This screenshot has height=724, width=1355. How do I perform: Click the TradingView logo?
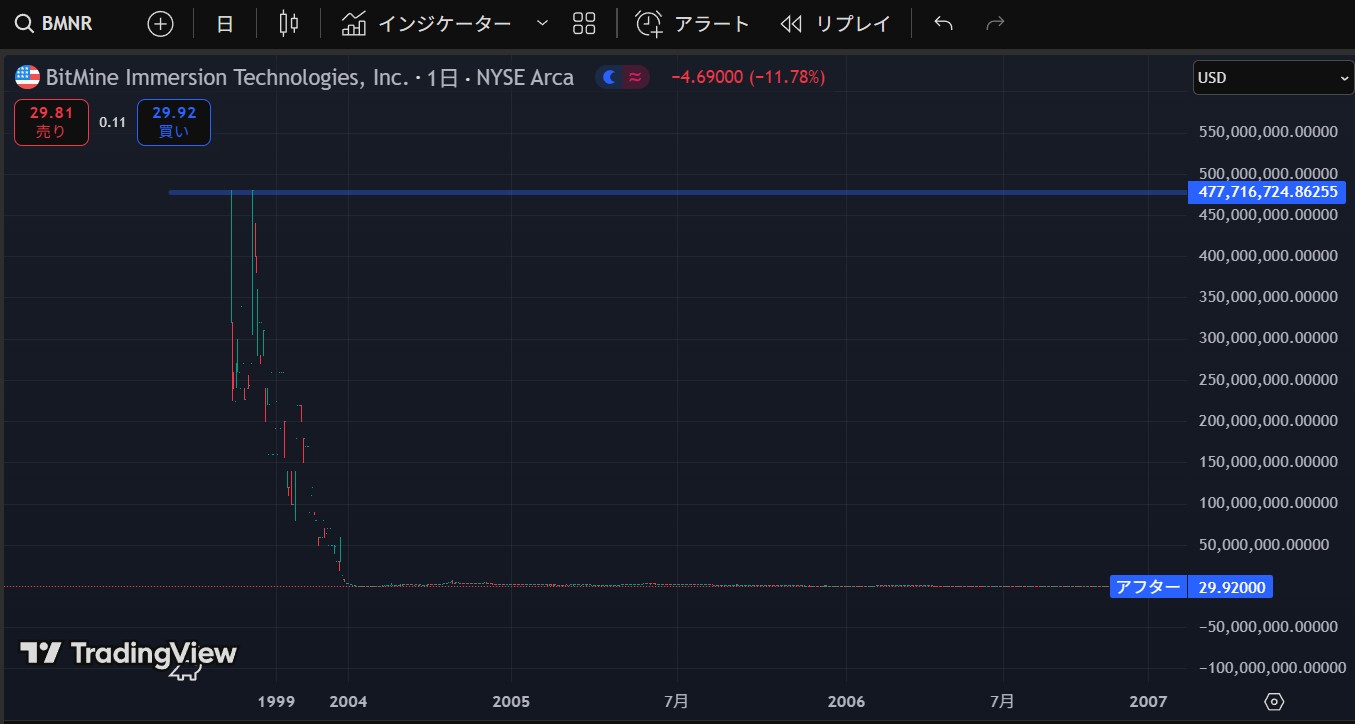coord(129,654)
